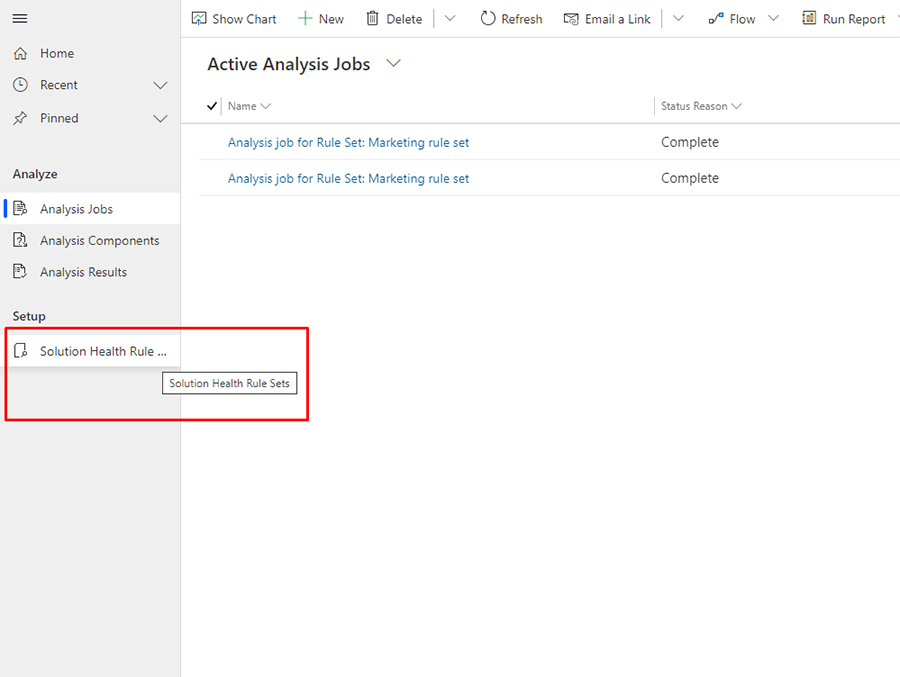This screenshot has width=900, height=677.
Task: Click the Recent clock icon
Action: click(x=20, y=85)
